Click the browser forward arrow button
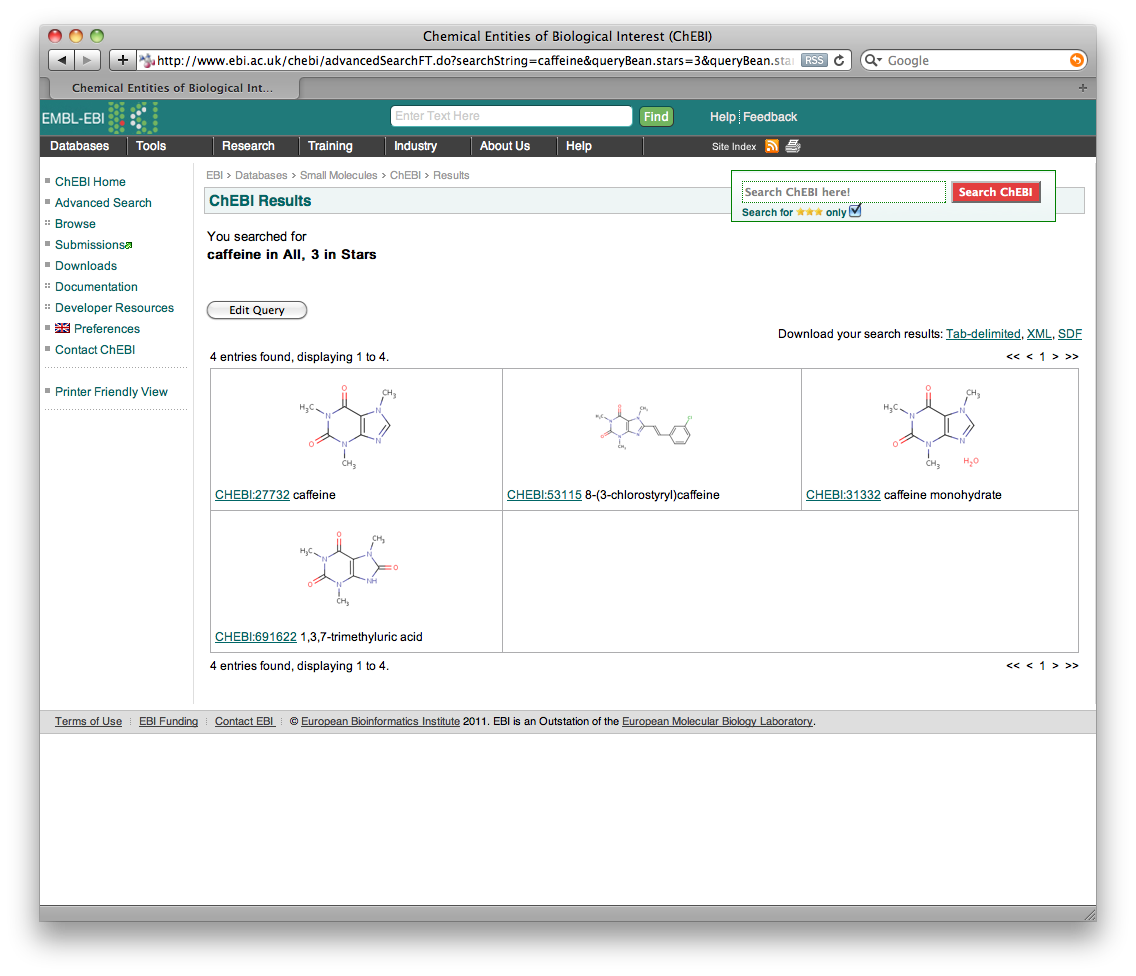Screen dimensions: 1136x976 click(88, 60)
